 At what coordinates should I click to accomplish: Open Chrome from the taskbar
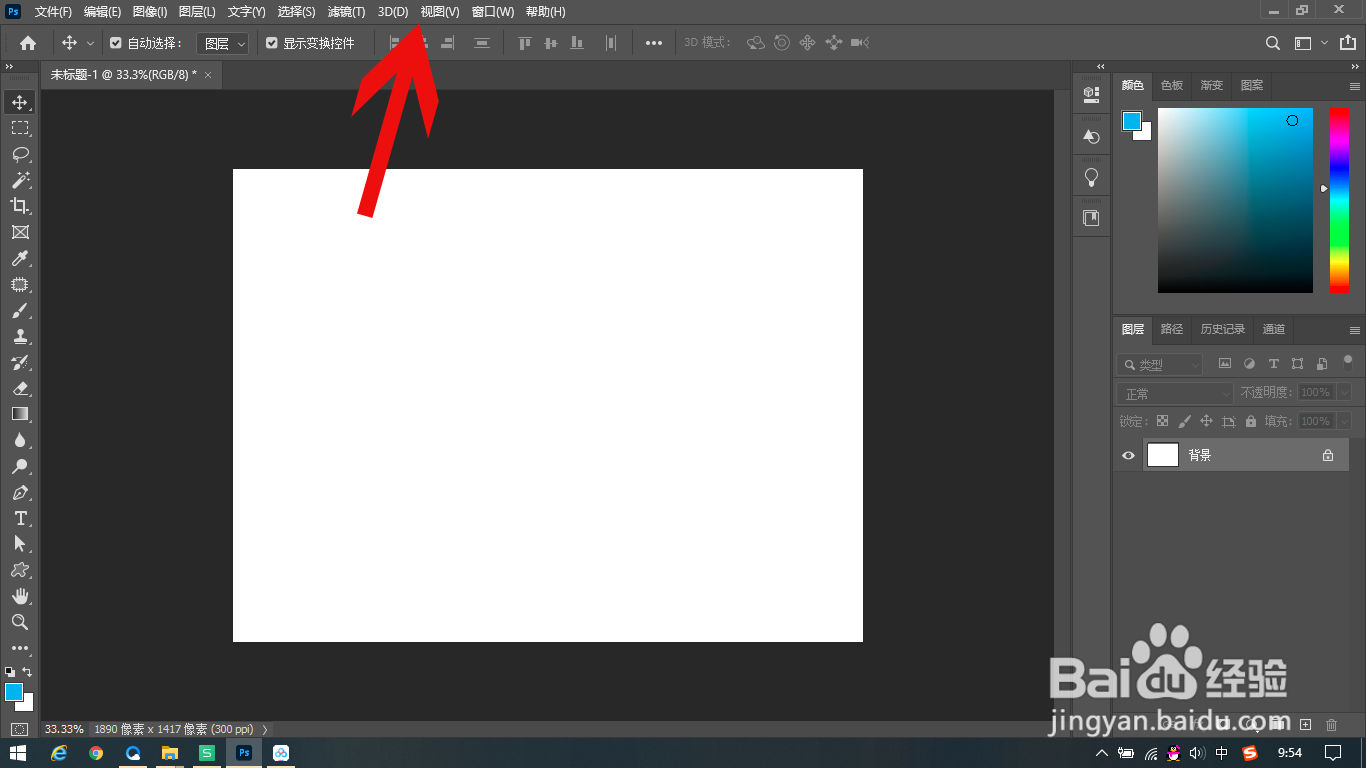click(96, 753)
